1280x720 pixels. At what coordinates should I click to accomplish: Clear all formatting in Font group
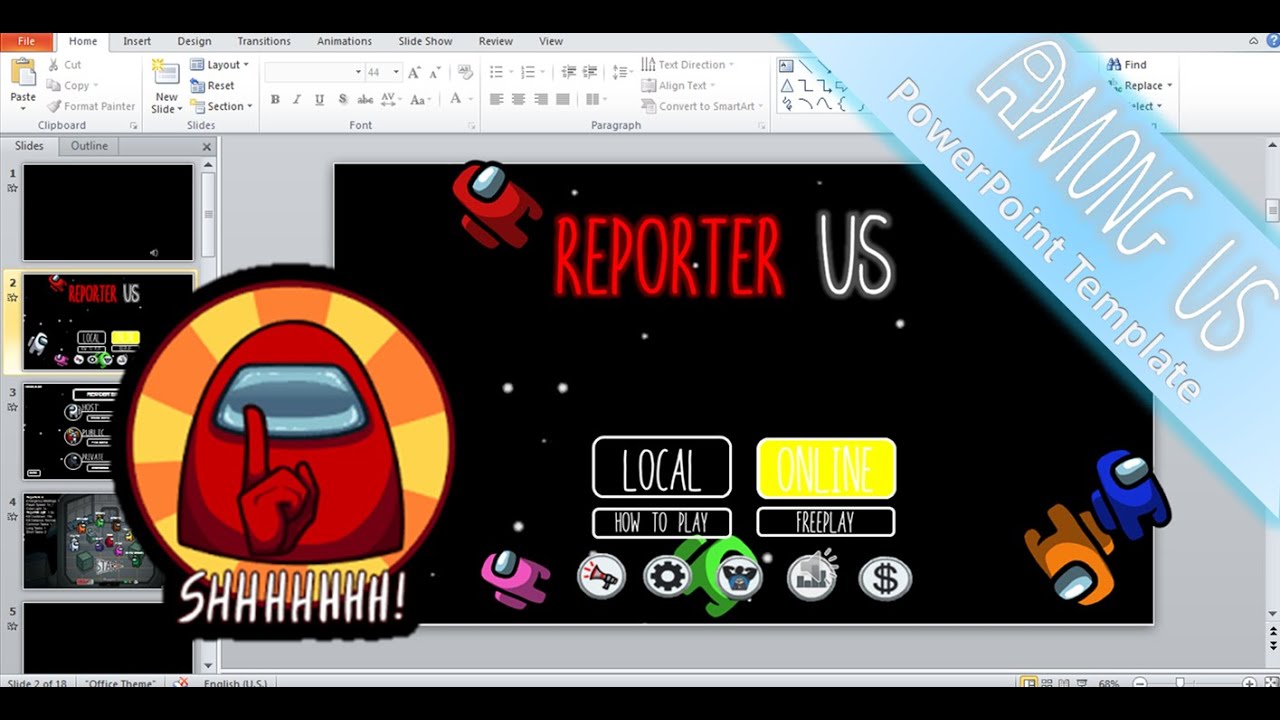pos(464,72)
